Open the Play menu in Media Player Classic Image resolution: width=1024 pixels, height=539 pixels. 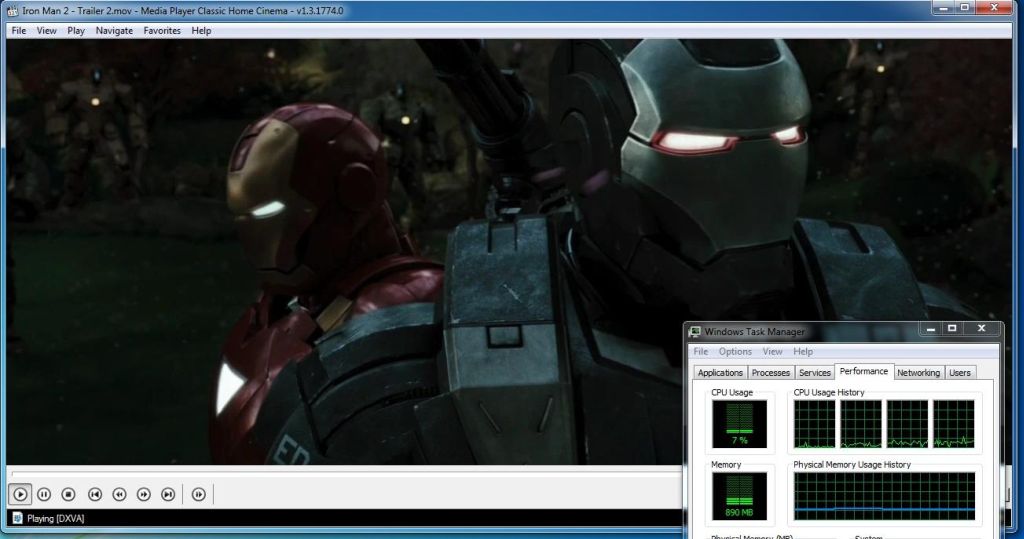point(76,31)
